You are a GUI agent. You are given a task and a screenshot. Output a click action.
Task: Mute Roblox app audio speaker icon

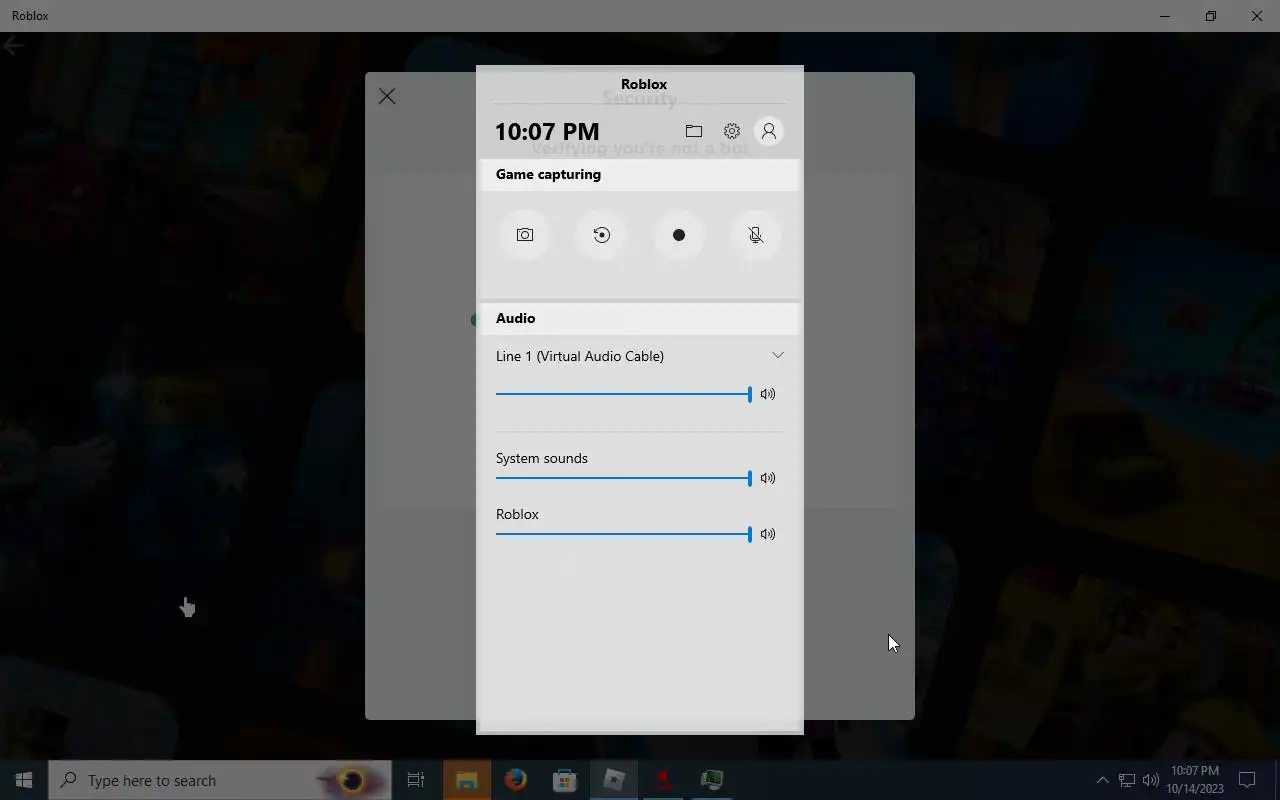[768, 534]
